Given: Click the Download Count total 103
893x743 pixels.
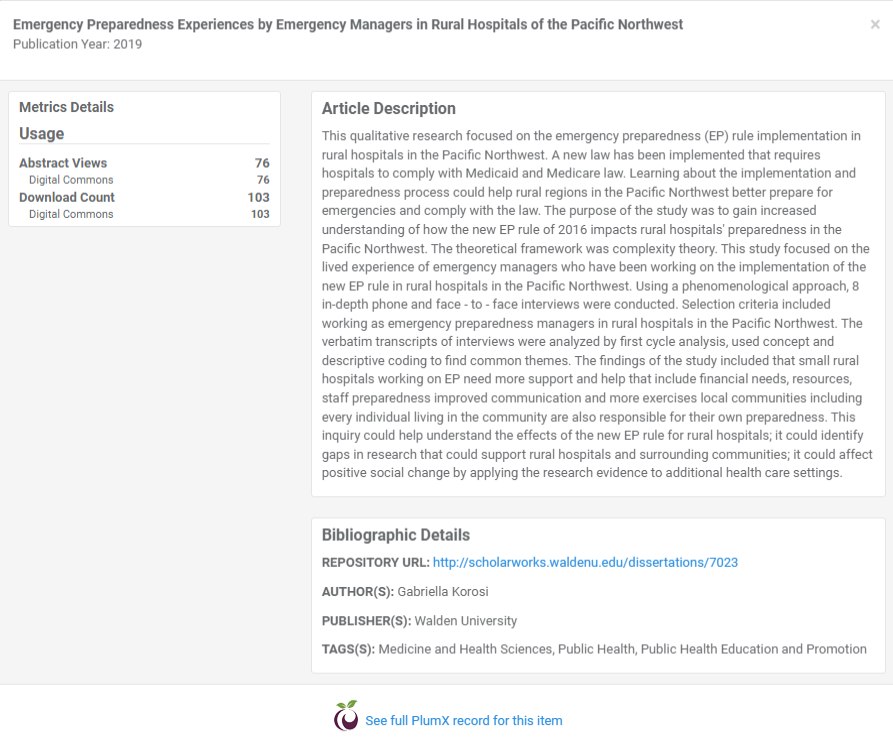Looking at the screenshot, I should pyautogui.click(x=258, y=197).
